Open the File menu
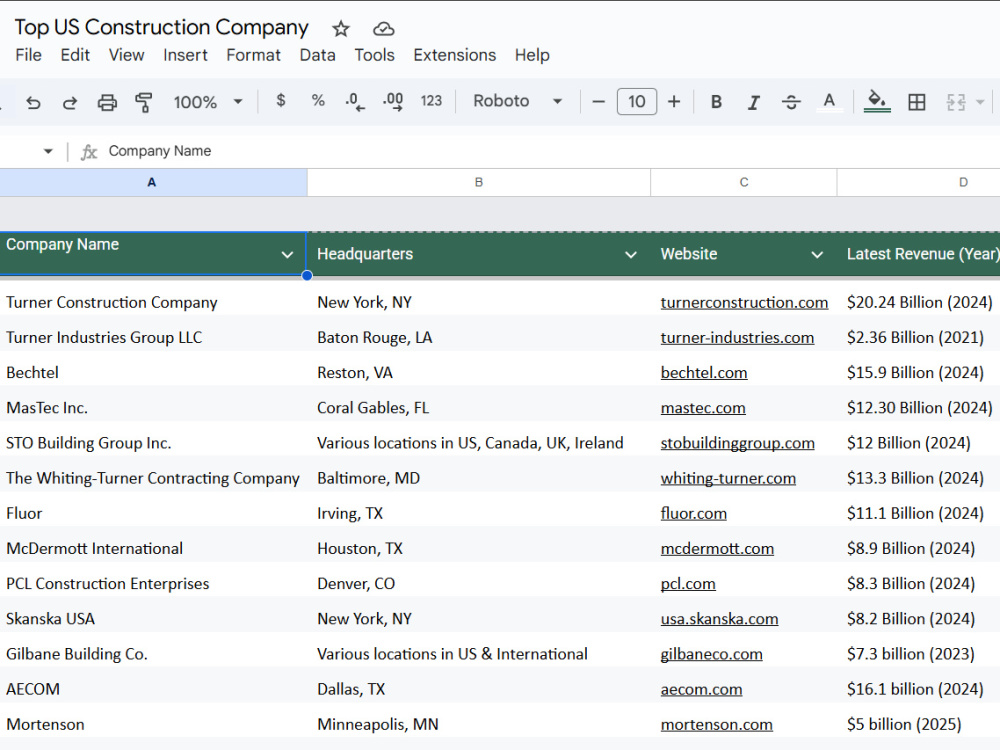This screenshot has width=1000, height=750. pos(29,55)
